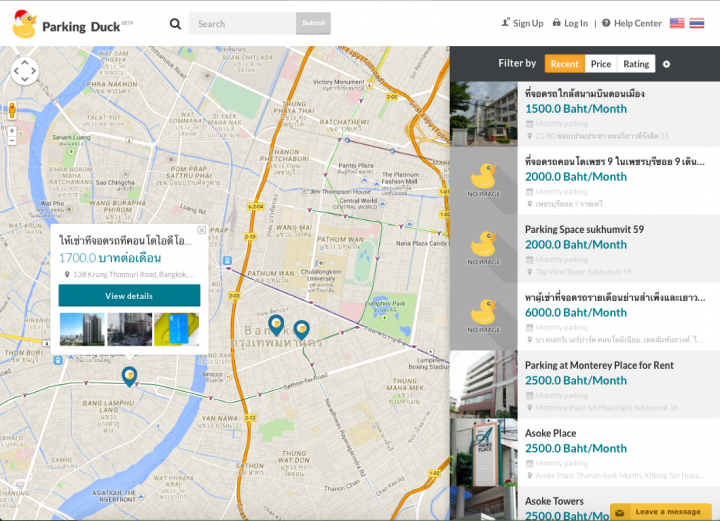
Task: Click the calendar icon on Asoke Place listing
Action: pos(529,463)
